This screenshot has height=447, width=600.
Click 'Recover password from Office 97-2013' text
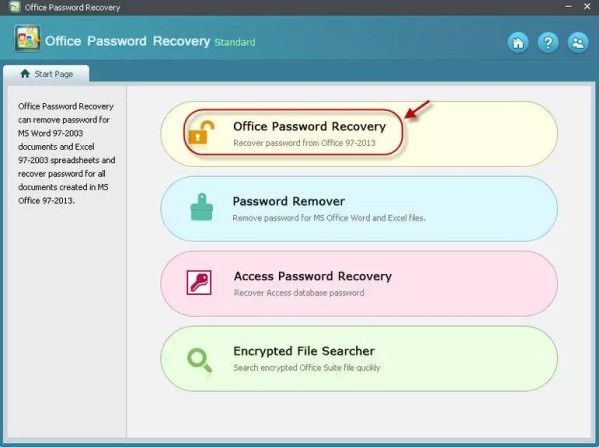[x=304, y=143]
